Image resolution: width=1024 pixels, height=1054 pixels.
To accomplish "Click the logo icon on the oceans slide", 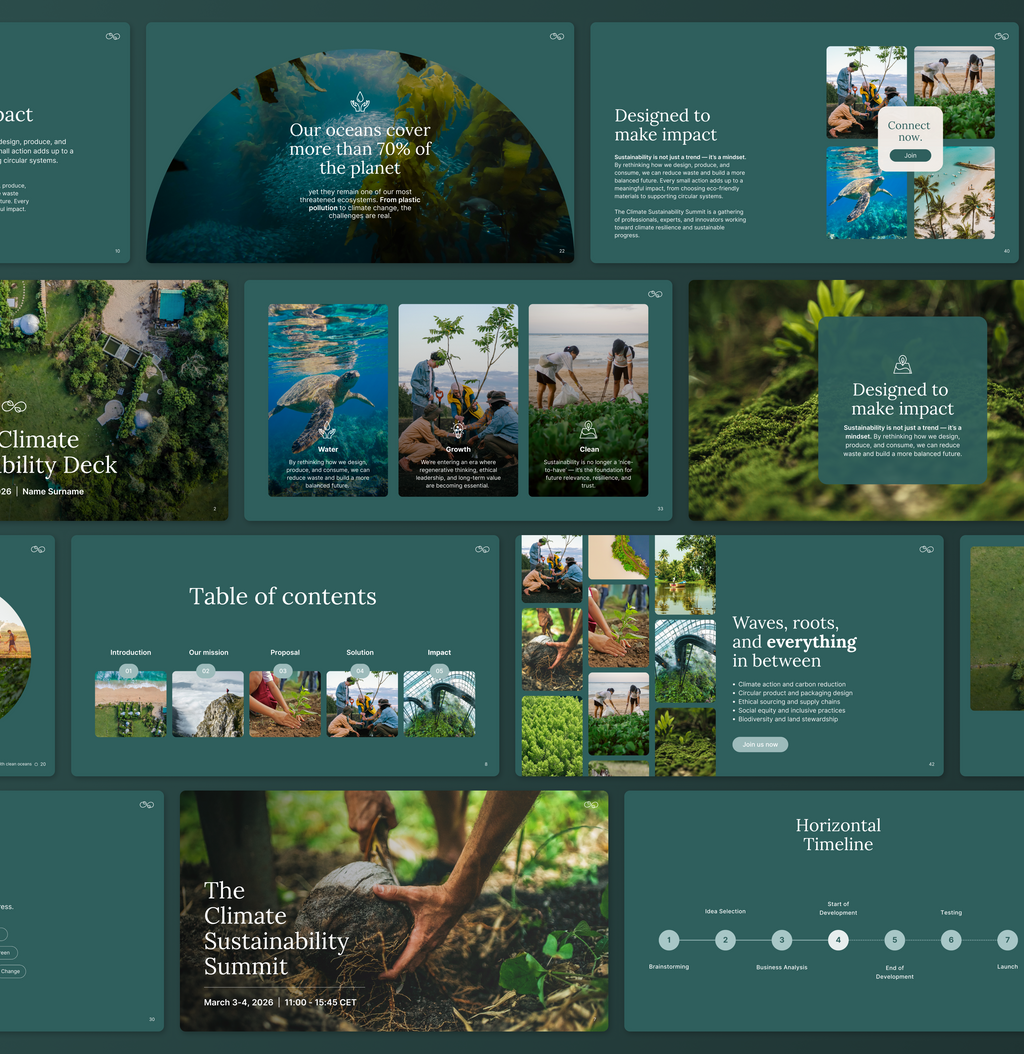I will click(557, 37).
